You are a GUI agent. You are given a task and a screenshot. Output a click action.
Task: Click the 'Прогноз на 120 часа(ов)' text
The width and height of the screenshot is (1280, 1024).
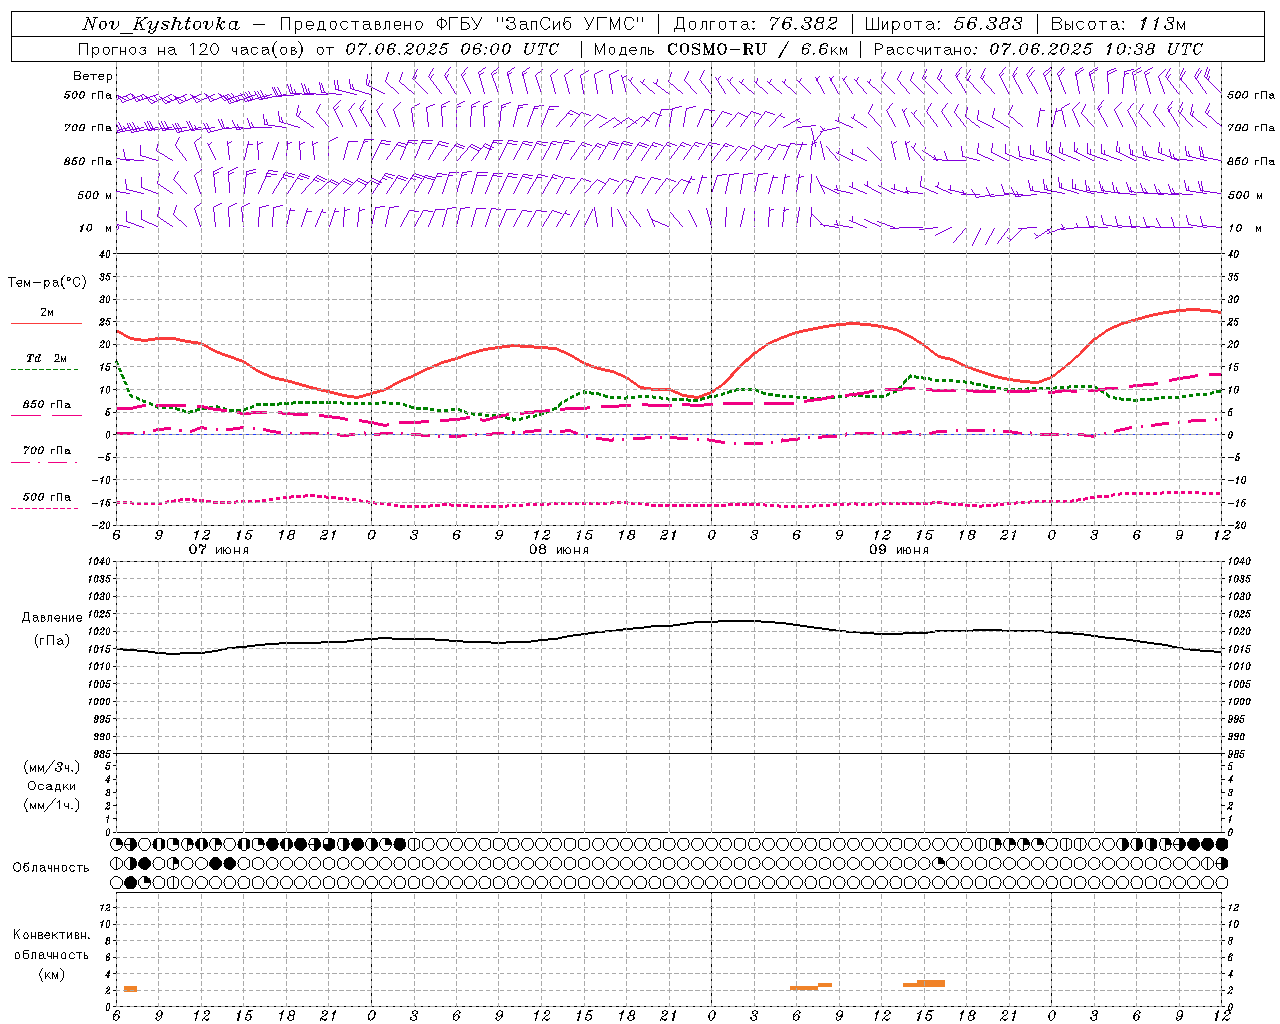pyautogui.click(x=190, y=49)
